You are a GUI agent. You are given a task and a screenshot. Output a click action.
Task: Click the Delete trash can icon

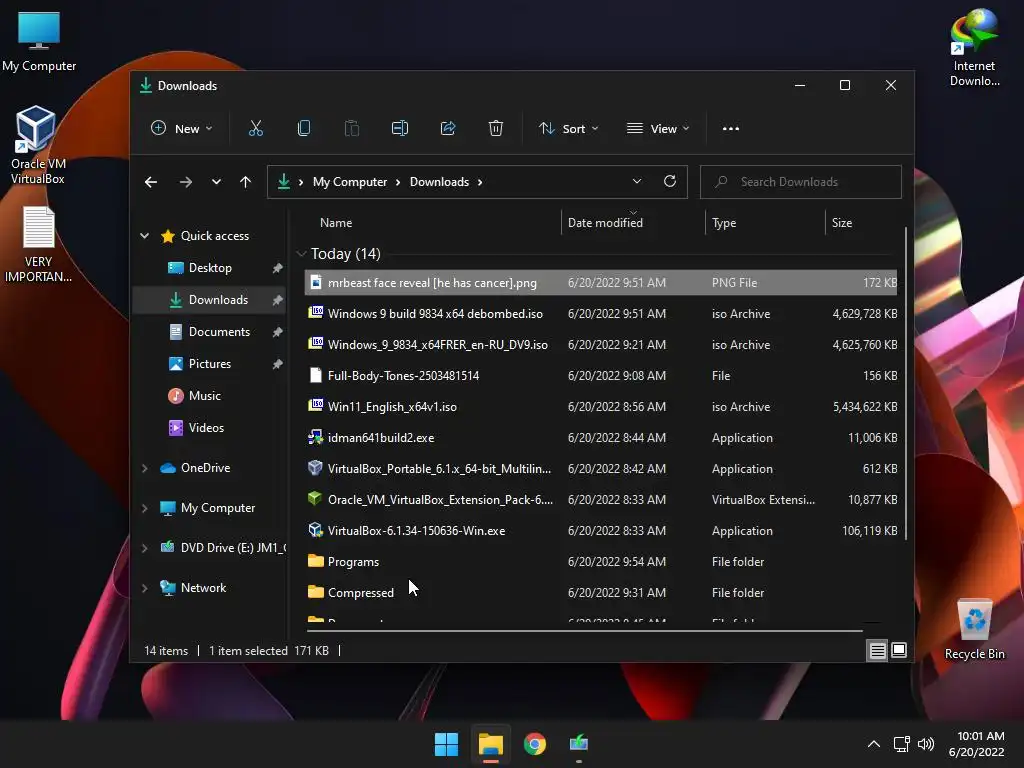496,129
